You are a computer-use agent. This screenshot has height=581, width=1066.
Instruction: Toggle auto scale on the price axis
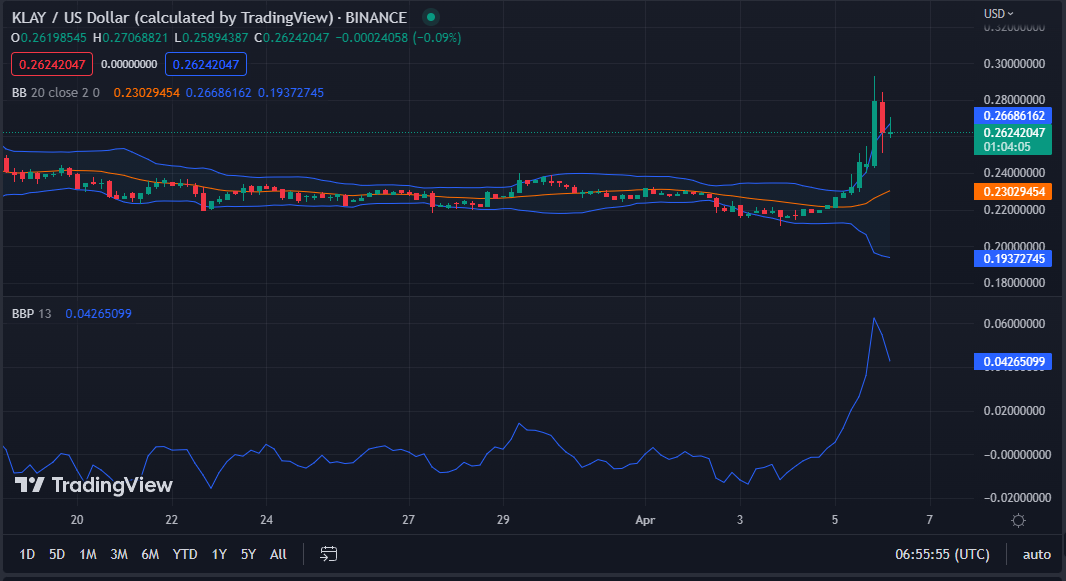pos(1039,553)
